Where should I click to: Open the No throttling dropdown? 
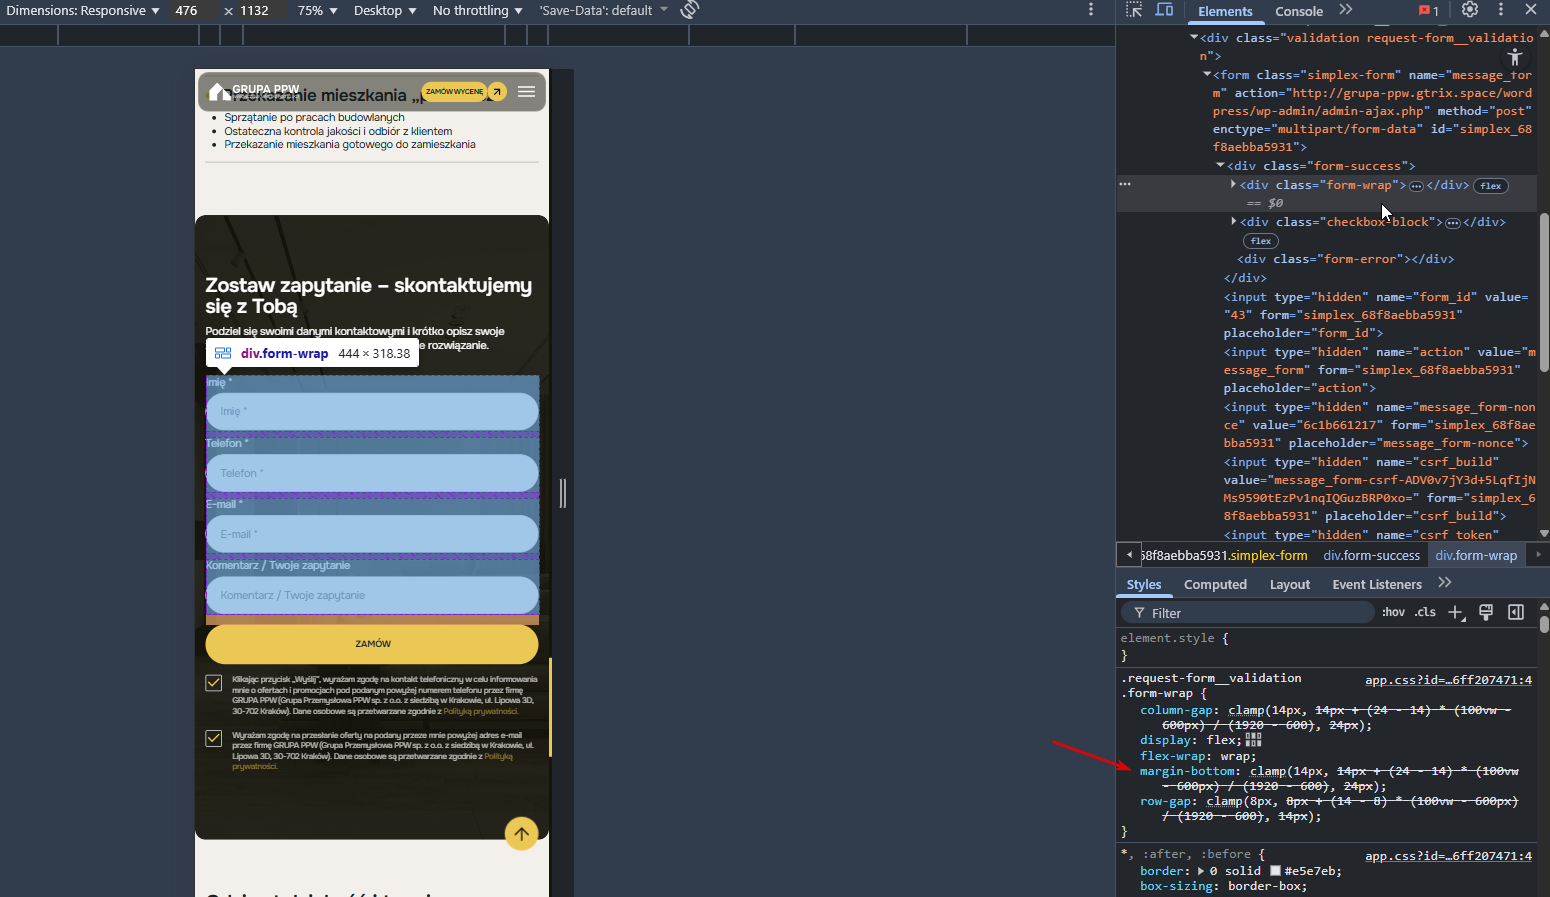[478, 10]
